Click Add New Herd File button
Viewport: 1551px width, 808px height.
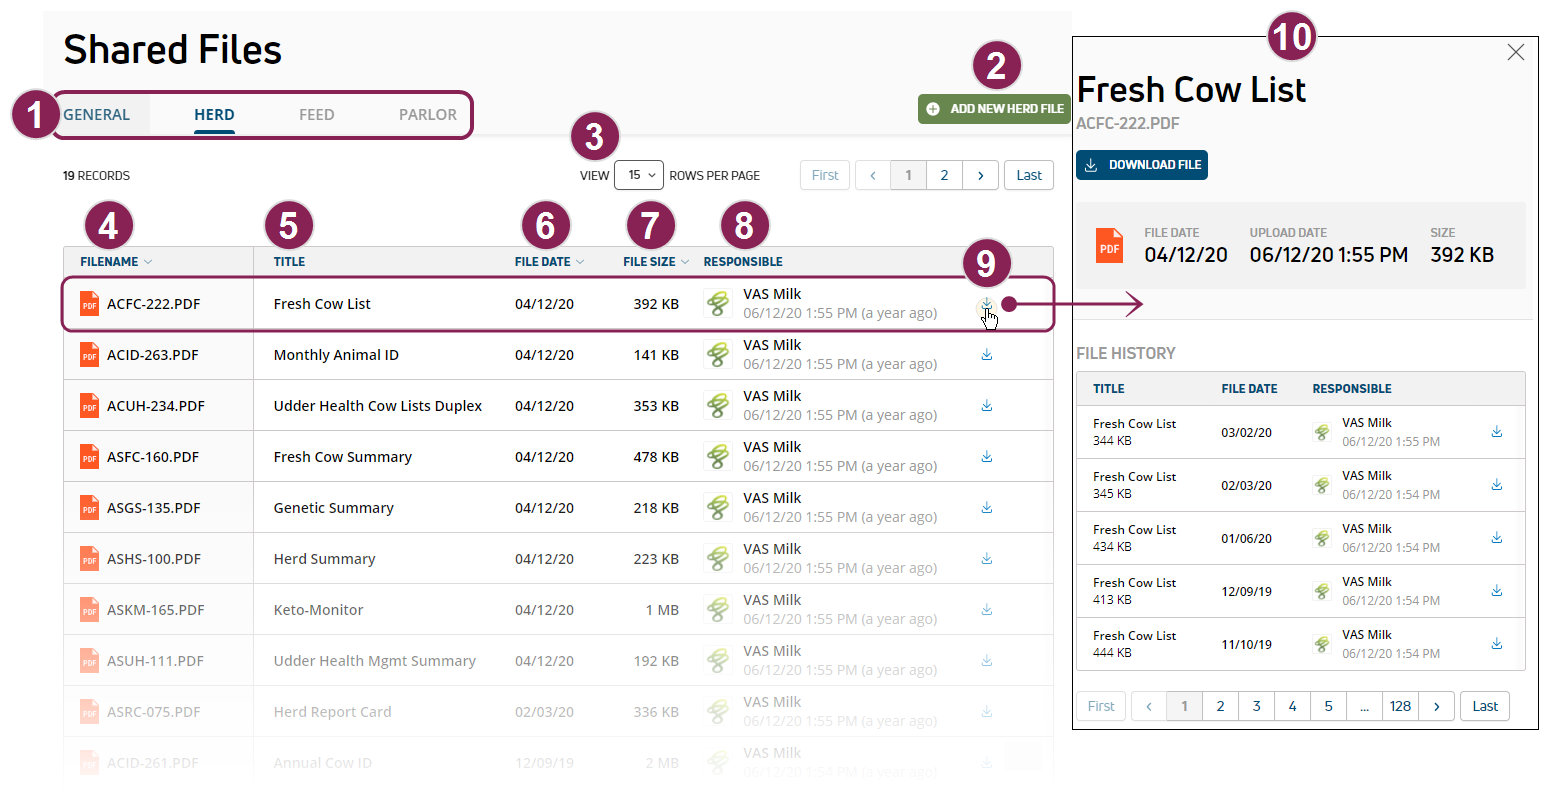click(994, 109)
